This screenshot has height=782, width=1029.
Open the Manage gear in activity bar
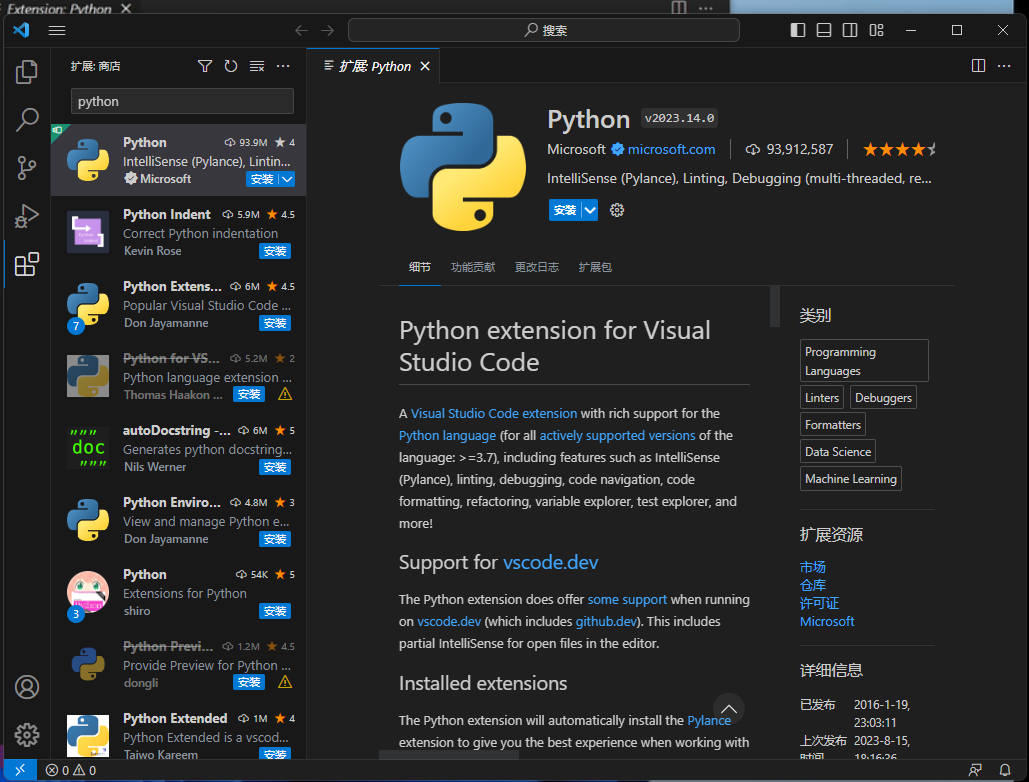(26, 735)
